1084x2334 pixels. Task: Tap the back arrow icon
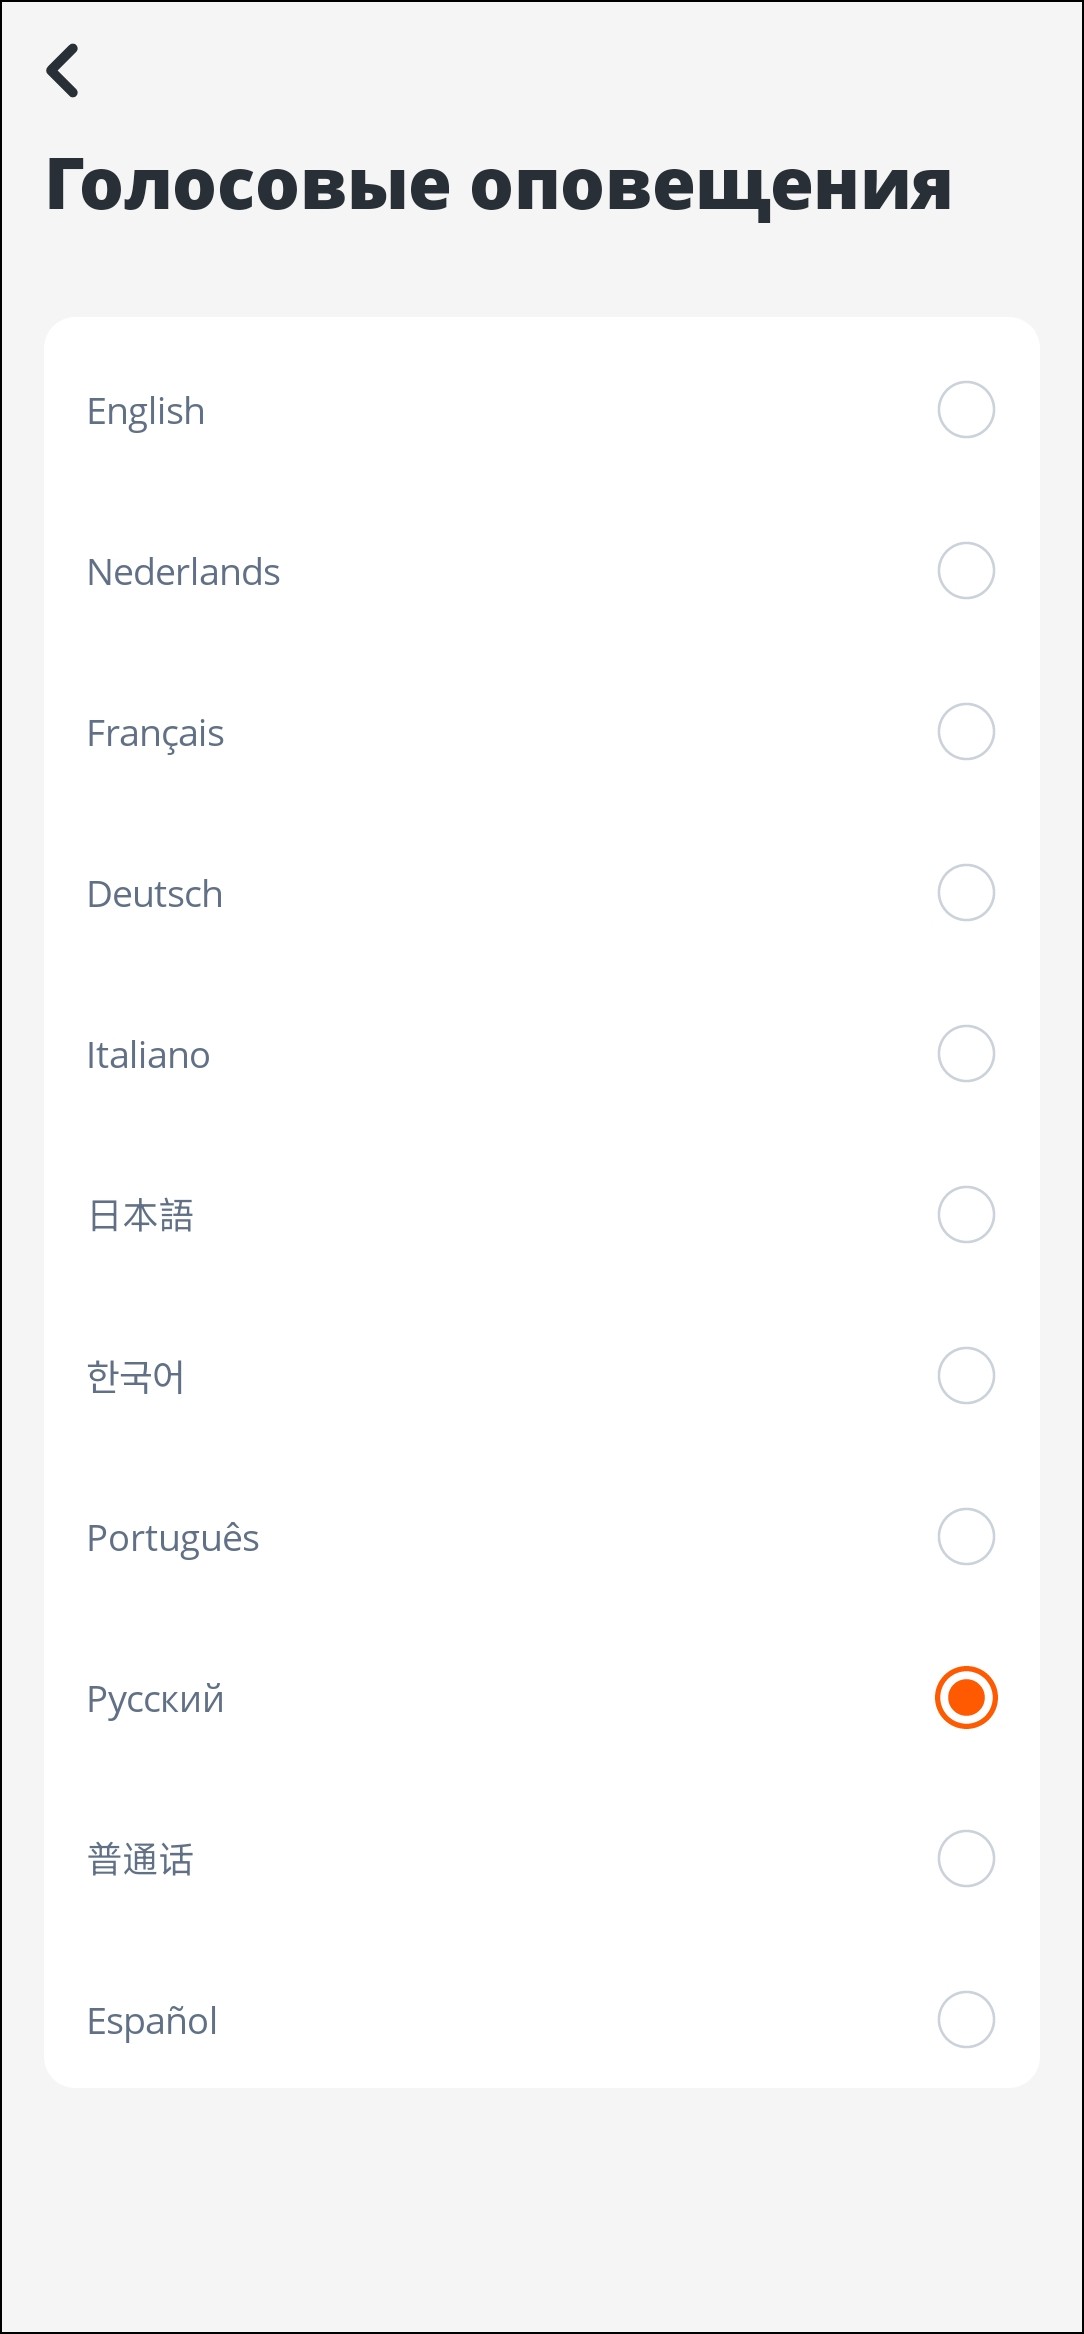(63, 71)
